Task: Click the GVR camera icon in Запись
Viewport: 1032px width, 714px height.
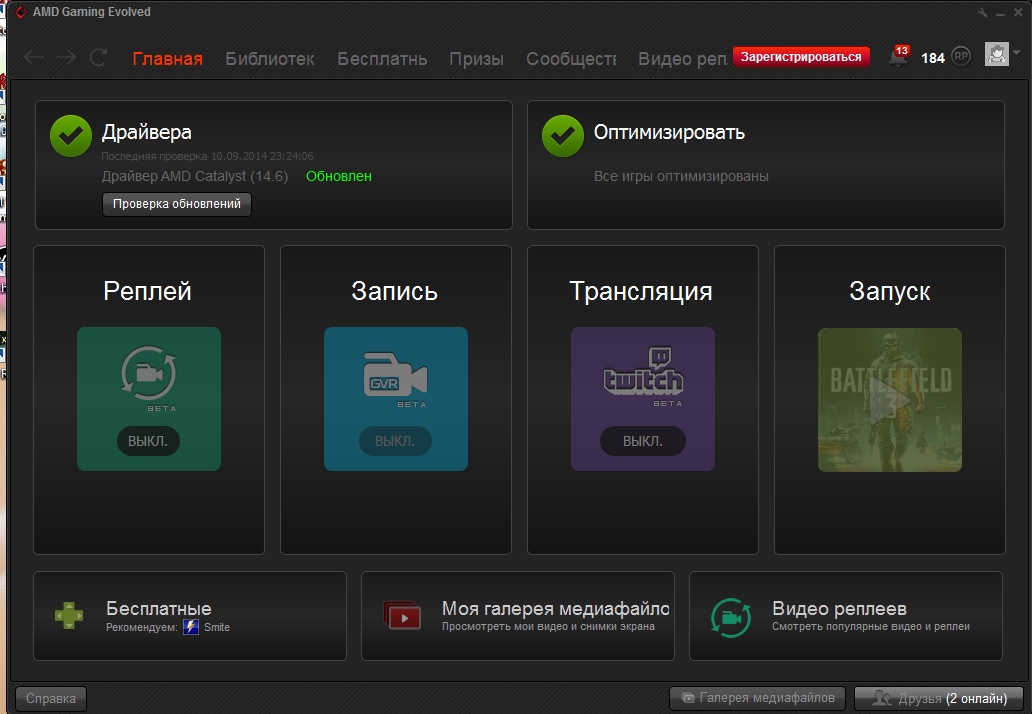Action: [x=396, y=376]
